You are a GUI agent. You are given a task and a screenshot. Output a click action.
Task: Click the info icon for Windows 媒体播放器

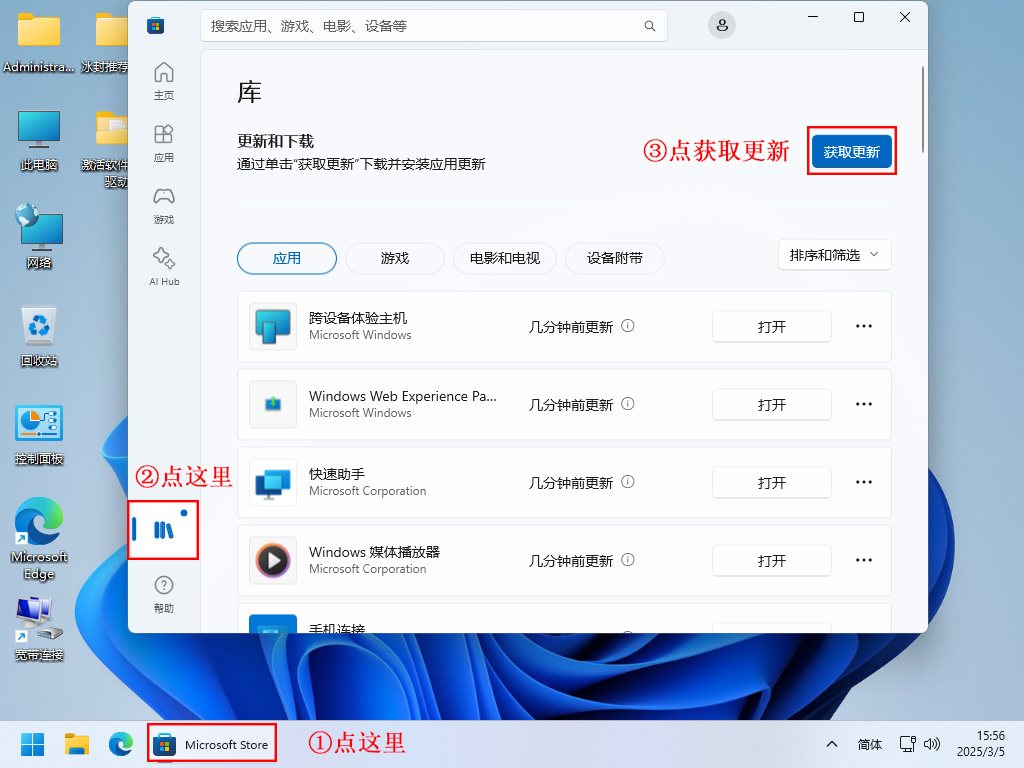628,560
